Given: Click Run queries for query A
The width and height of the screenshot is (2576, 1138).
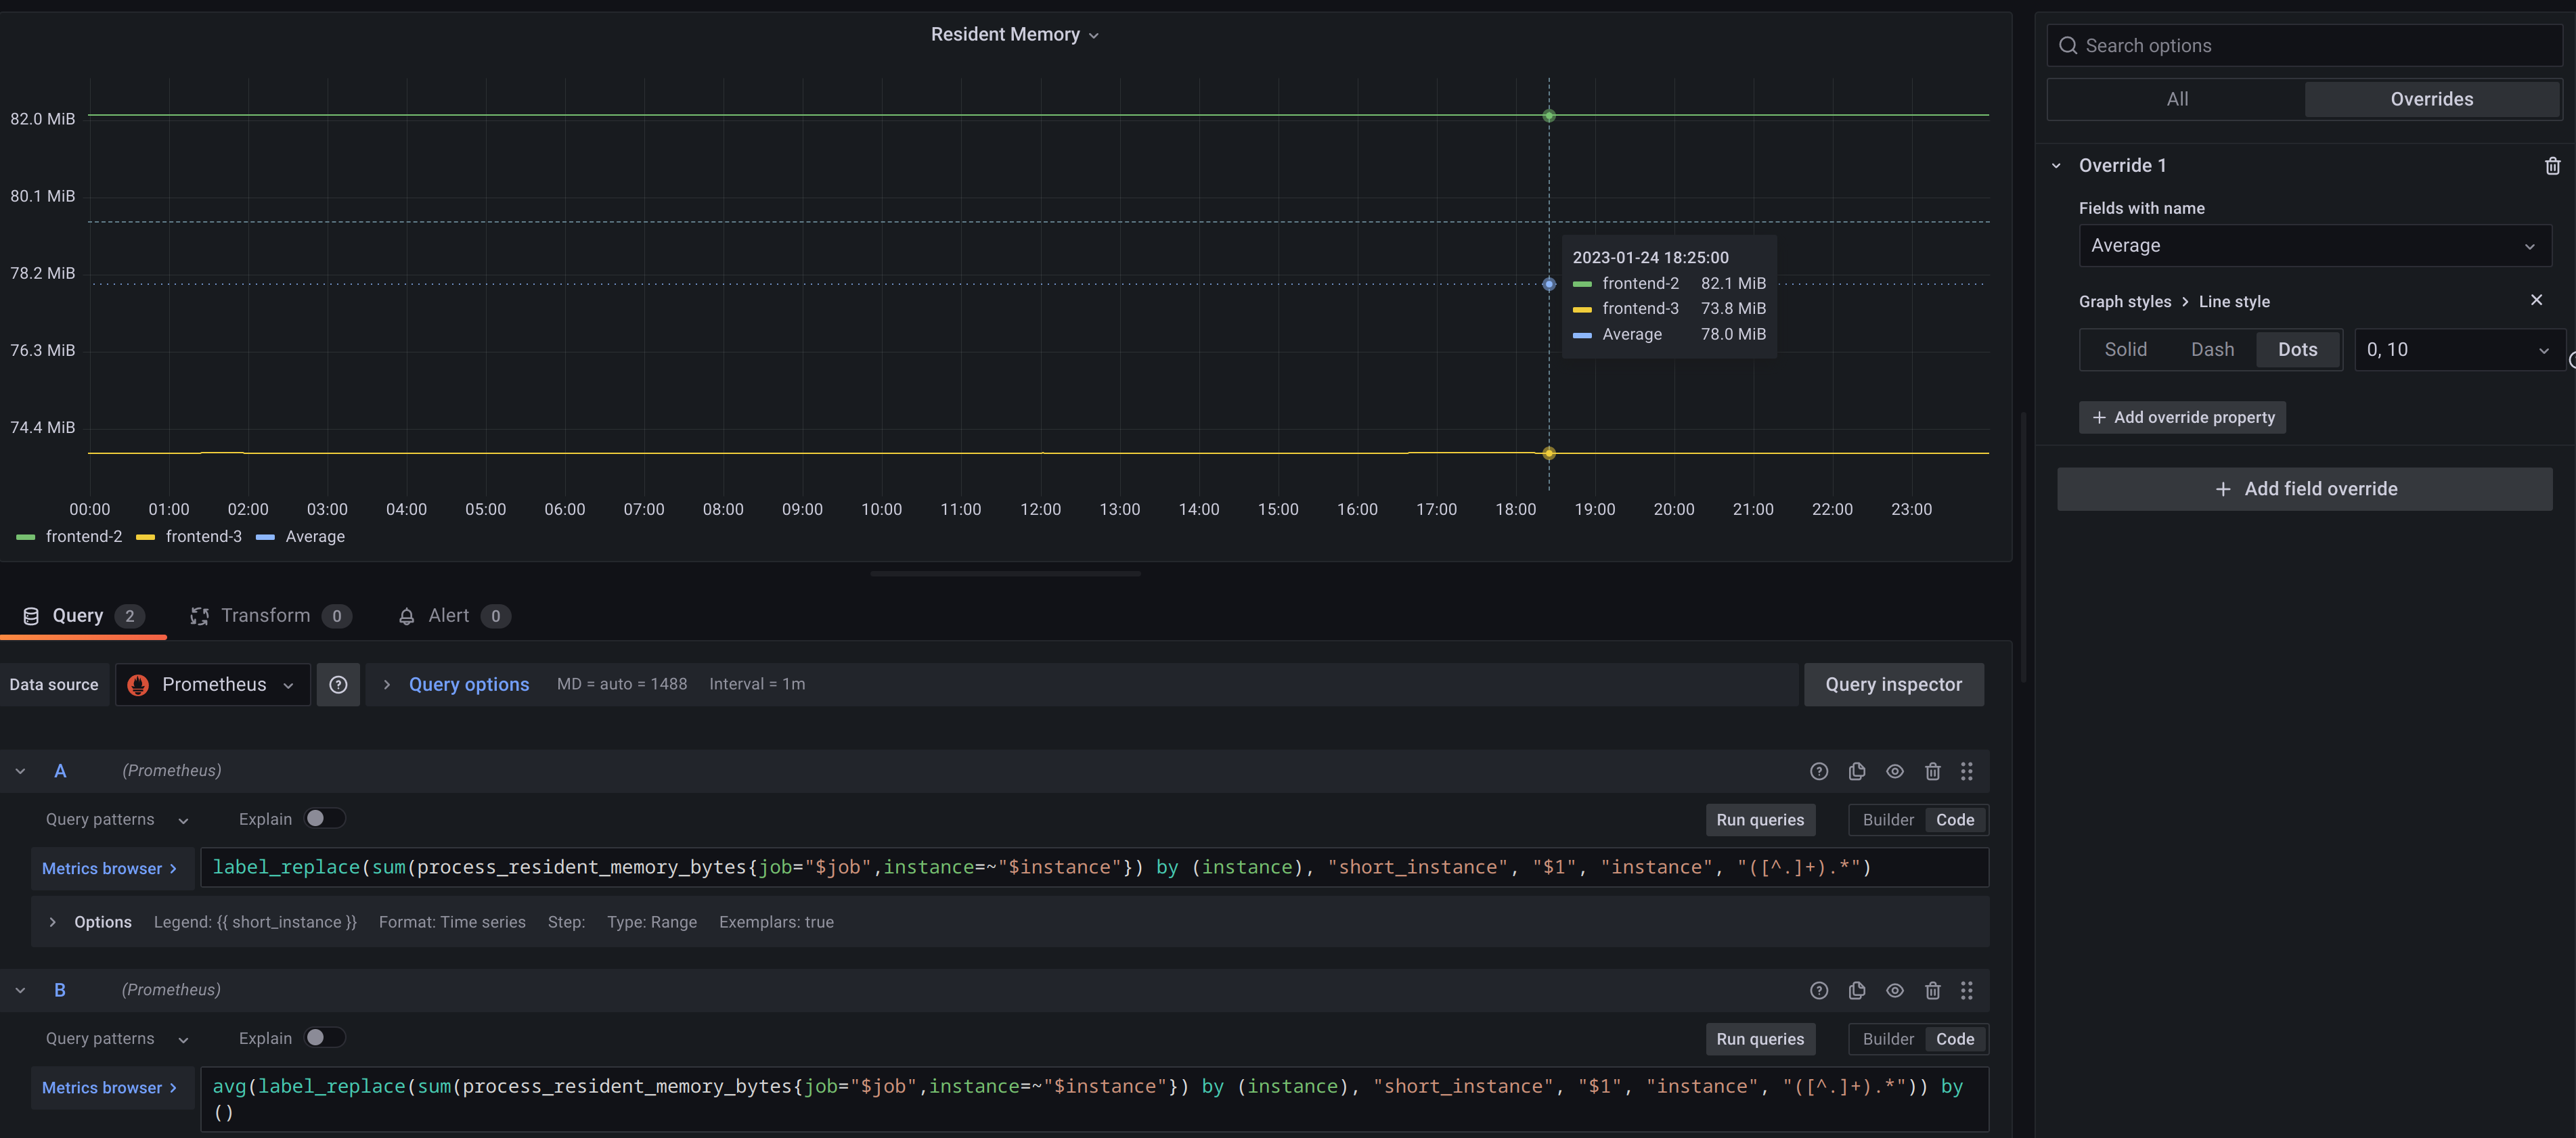Looking at the screenshot, I should click(x=1759, y=819).
